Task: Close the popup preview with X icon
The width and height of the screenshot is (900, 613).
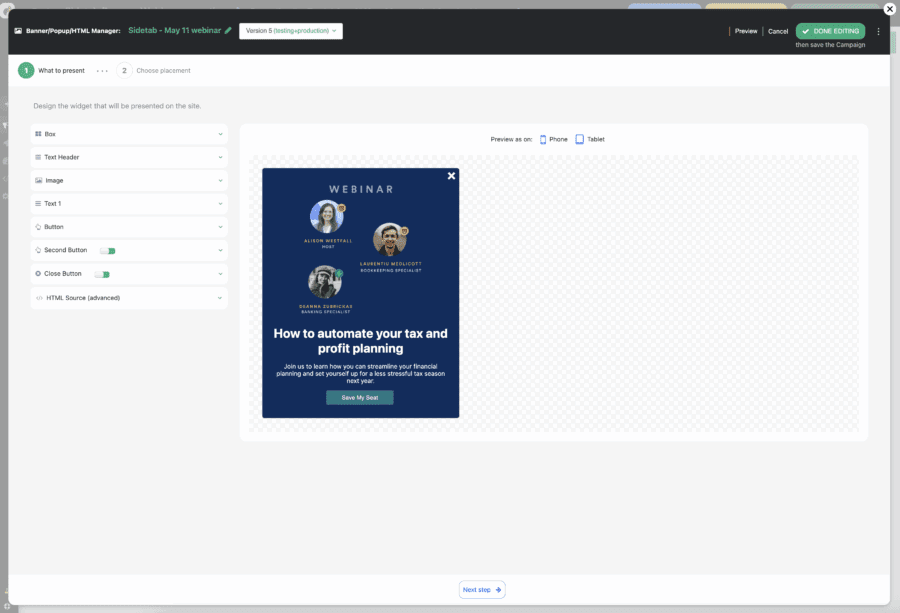Action: click(x=451, y=176)
